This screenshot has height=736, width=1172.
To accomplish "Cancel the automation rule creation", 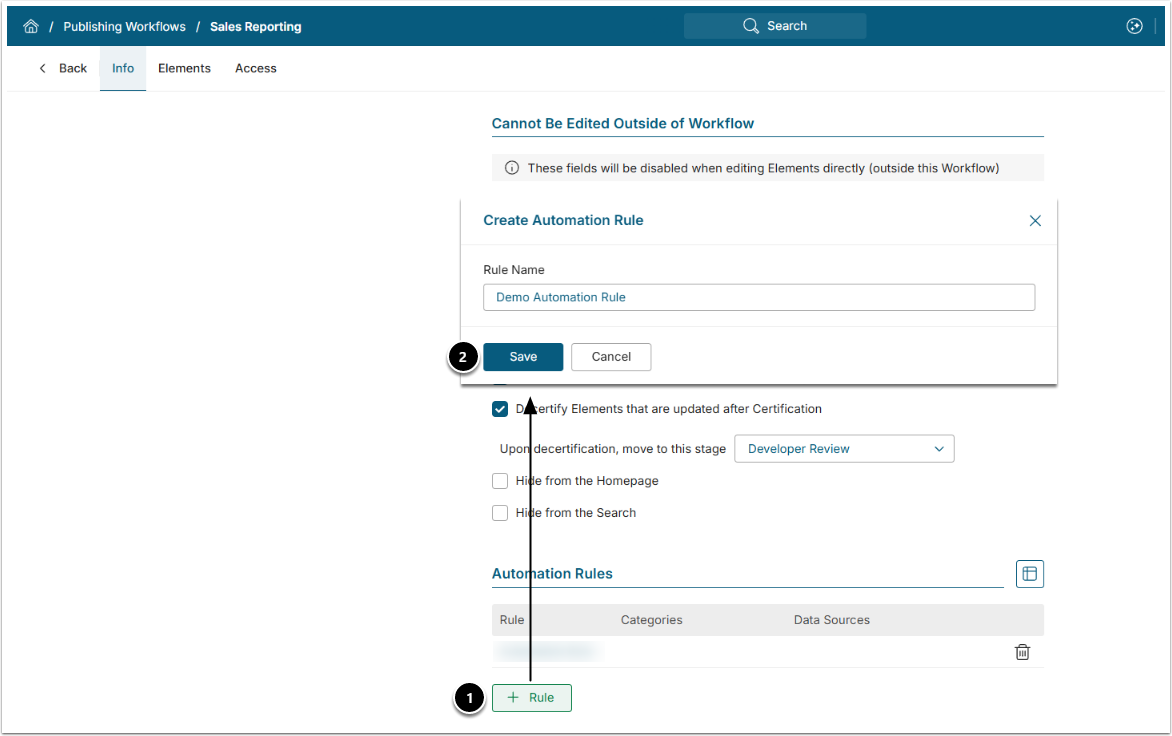I will click(x=611, y=357).
